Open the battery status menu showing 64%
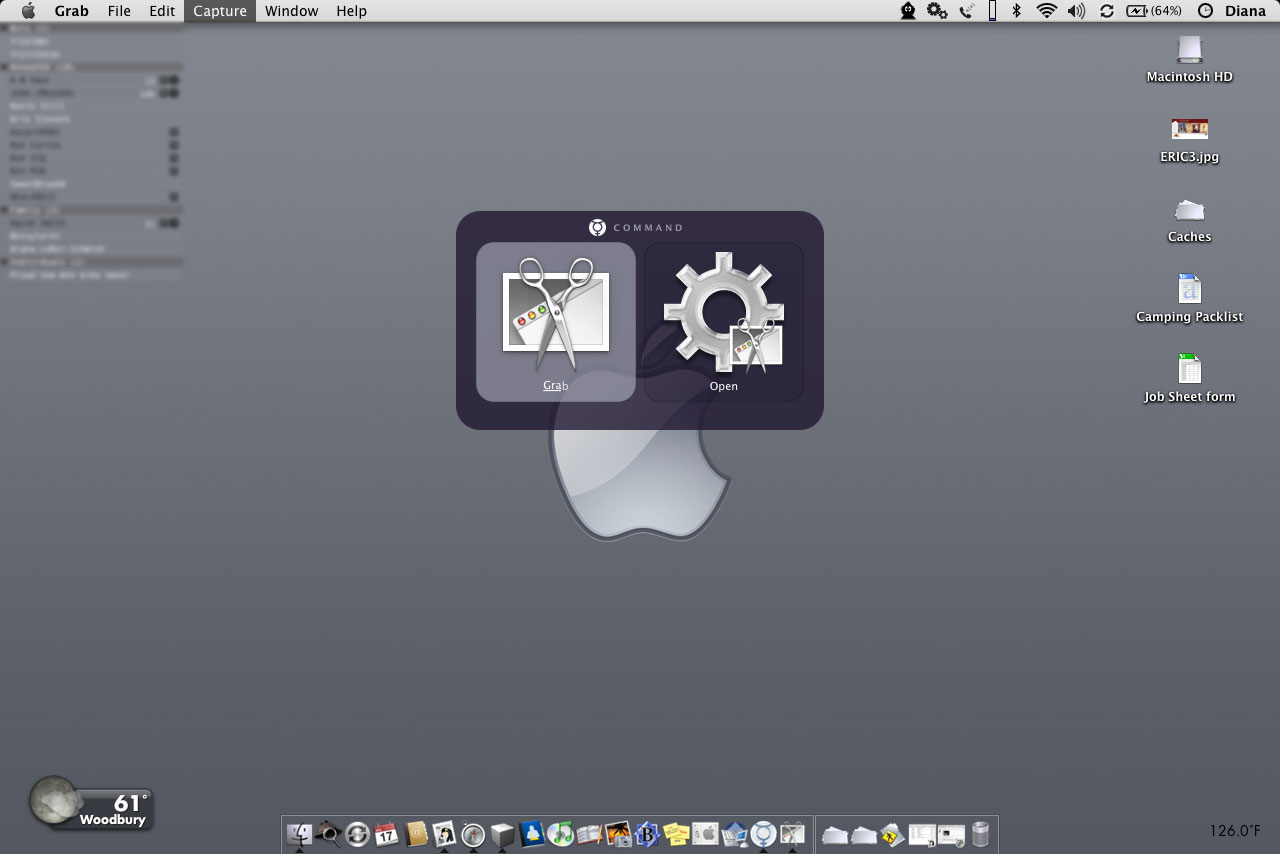1280x854 pixels. point(1154,11)
